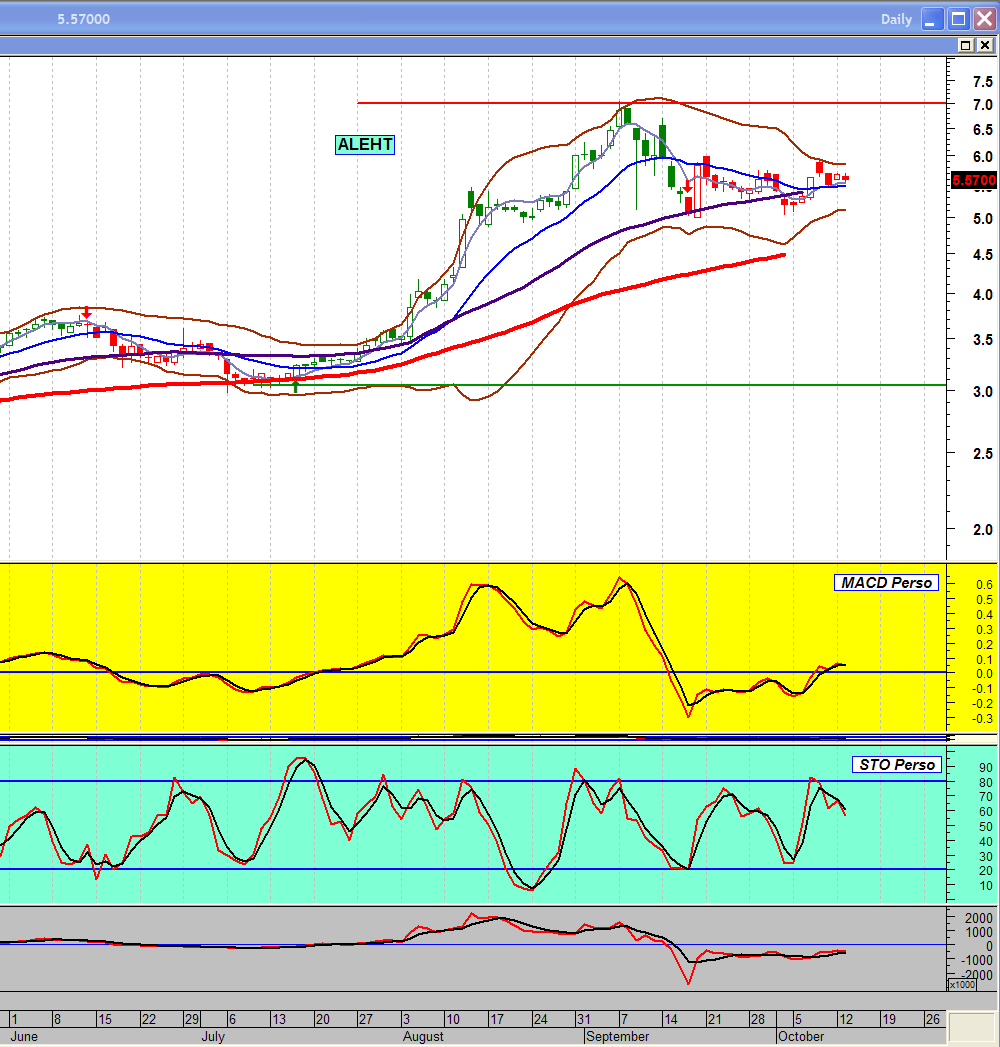Click the 2.0 price axis label

[983, 530]
